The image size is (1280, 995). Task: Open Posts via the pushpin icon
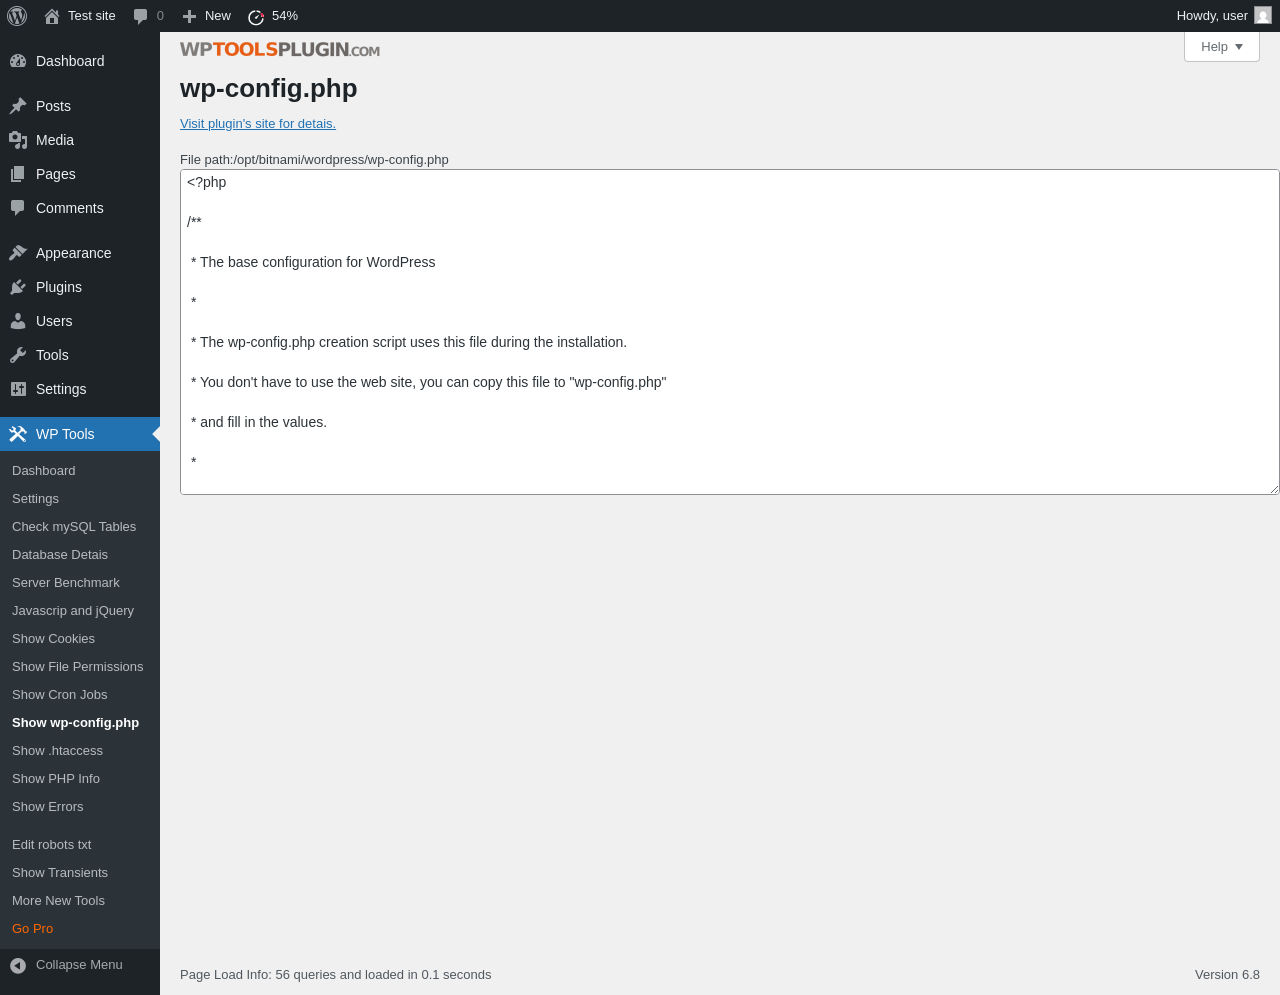click(18, 106)
